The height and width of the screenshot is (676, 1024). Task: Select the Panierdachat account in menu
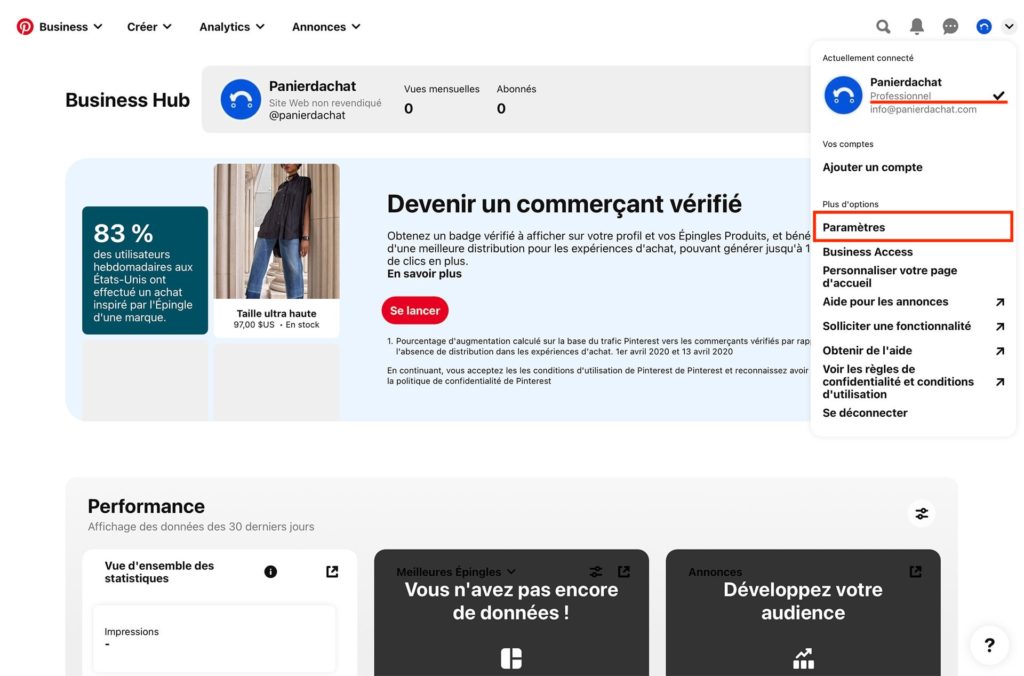[914, 95]
